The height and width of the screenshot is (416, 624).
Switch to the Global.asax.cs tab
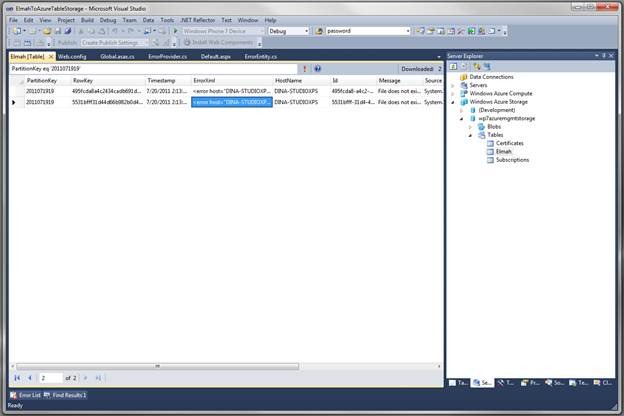(x=117, y=57)
